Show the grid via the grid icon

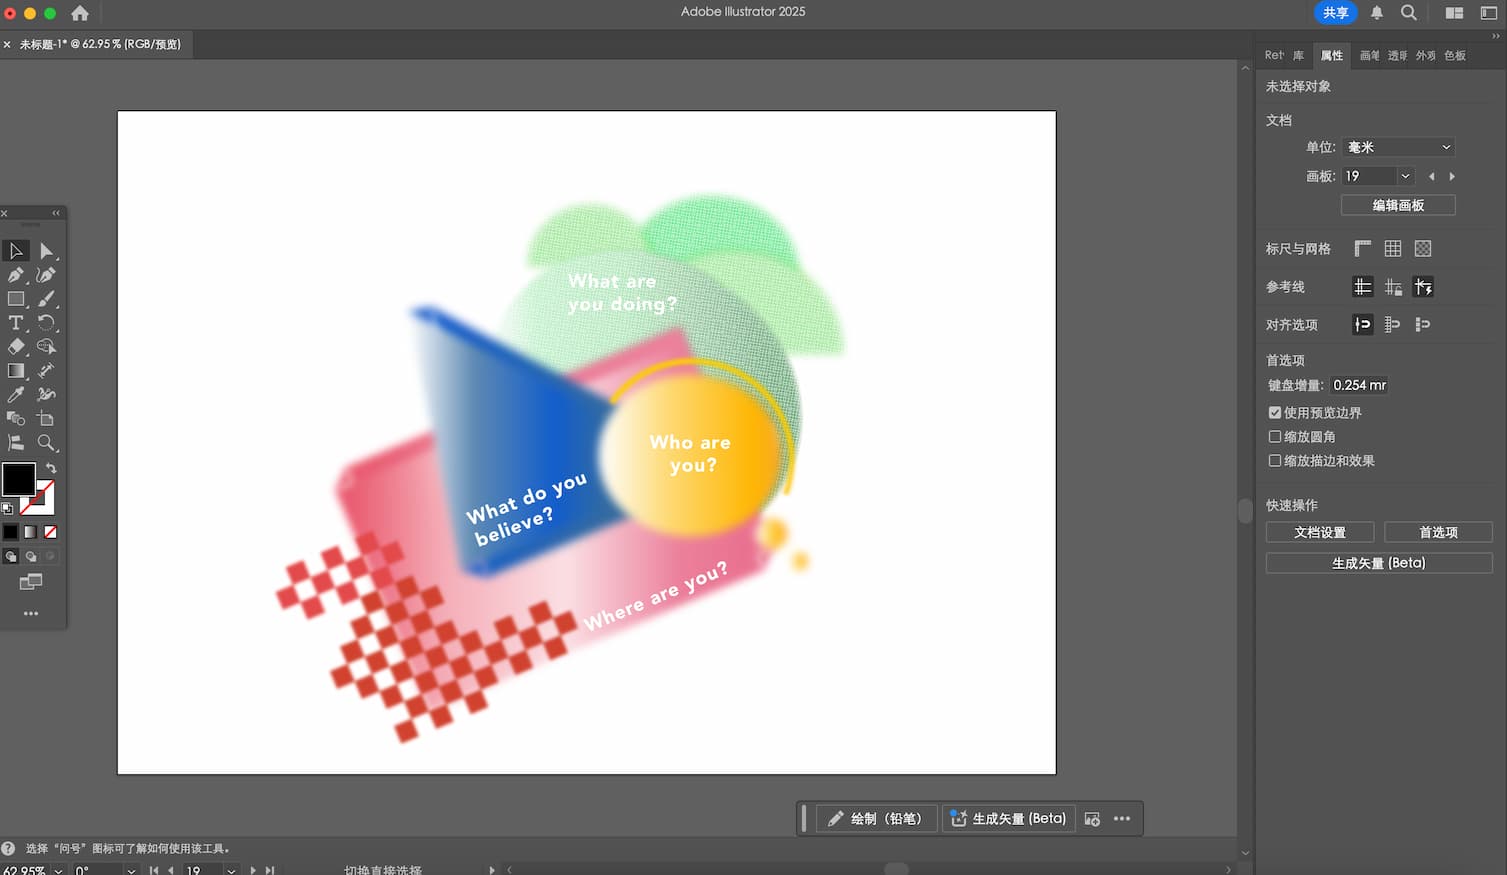click(1393, 249)
